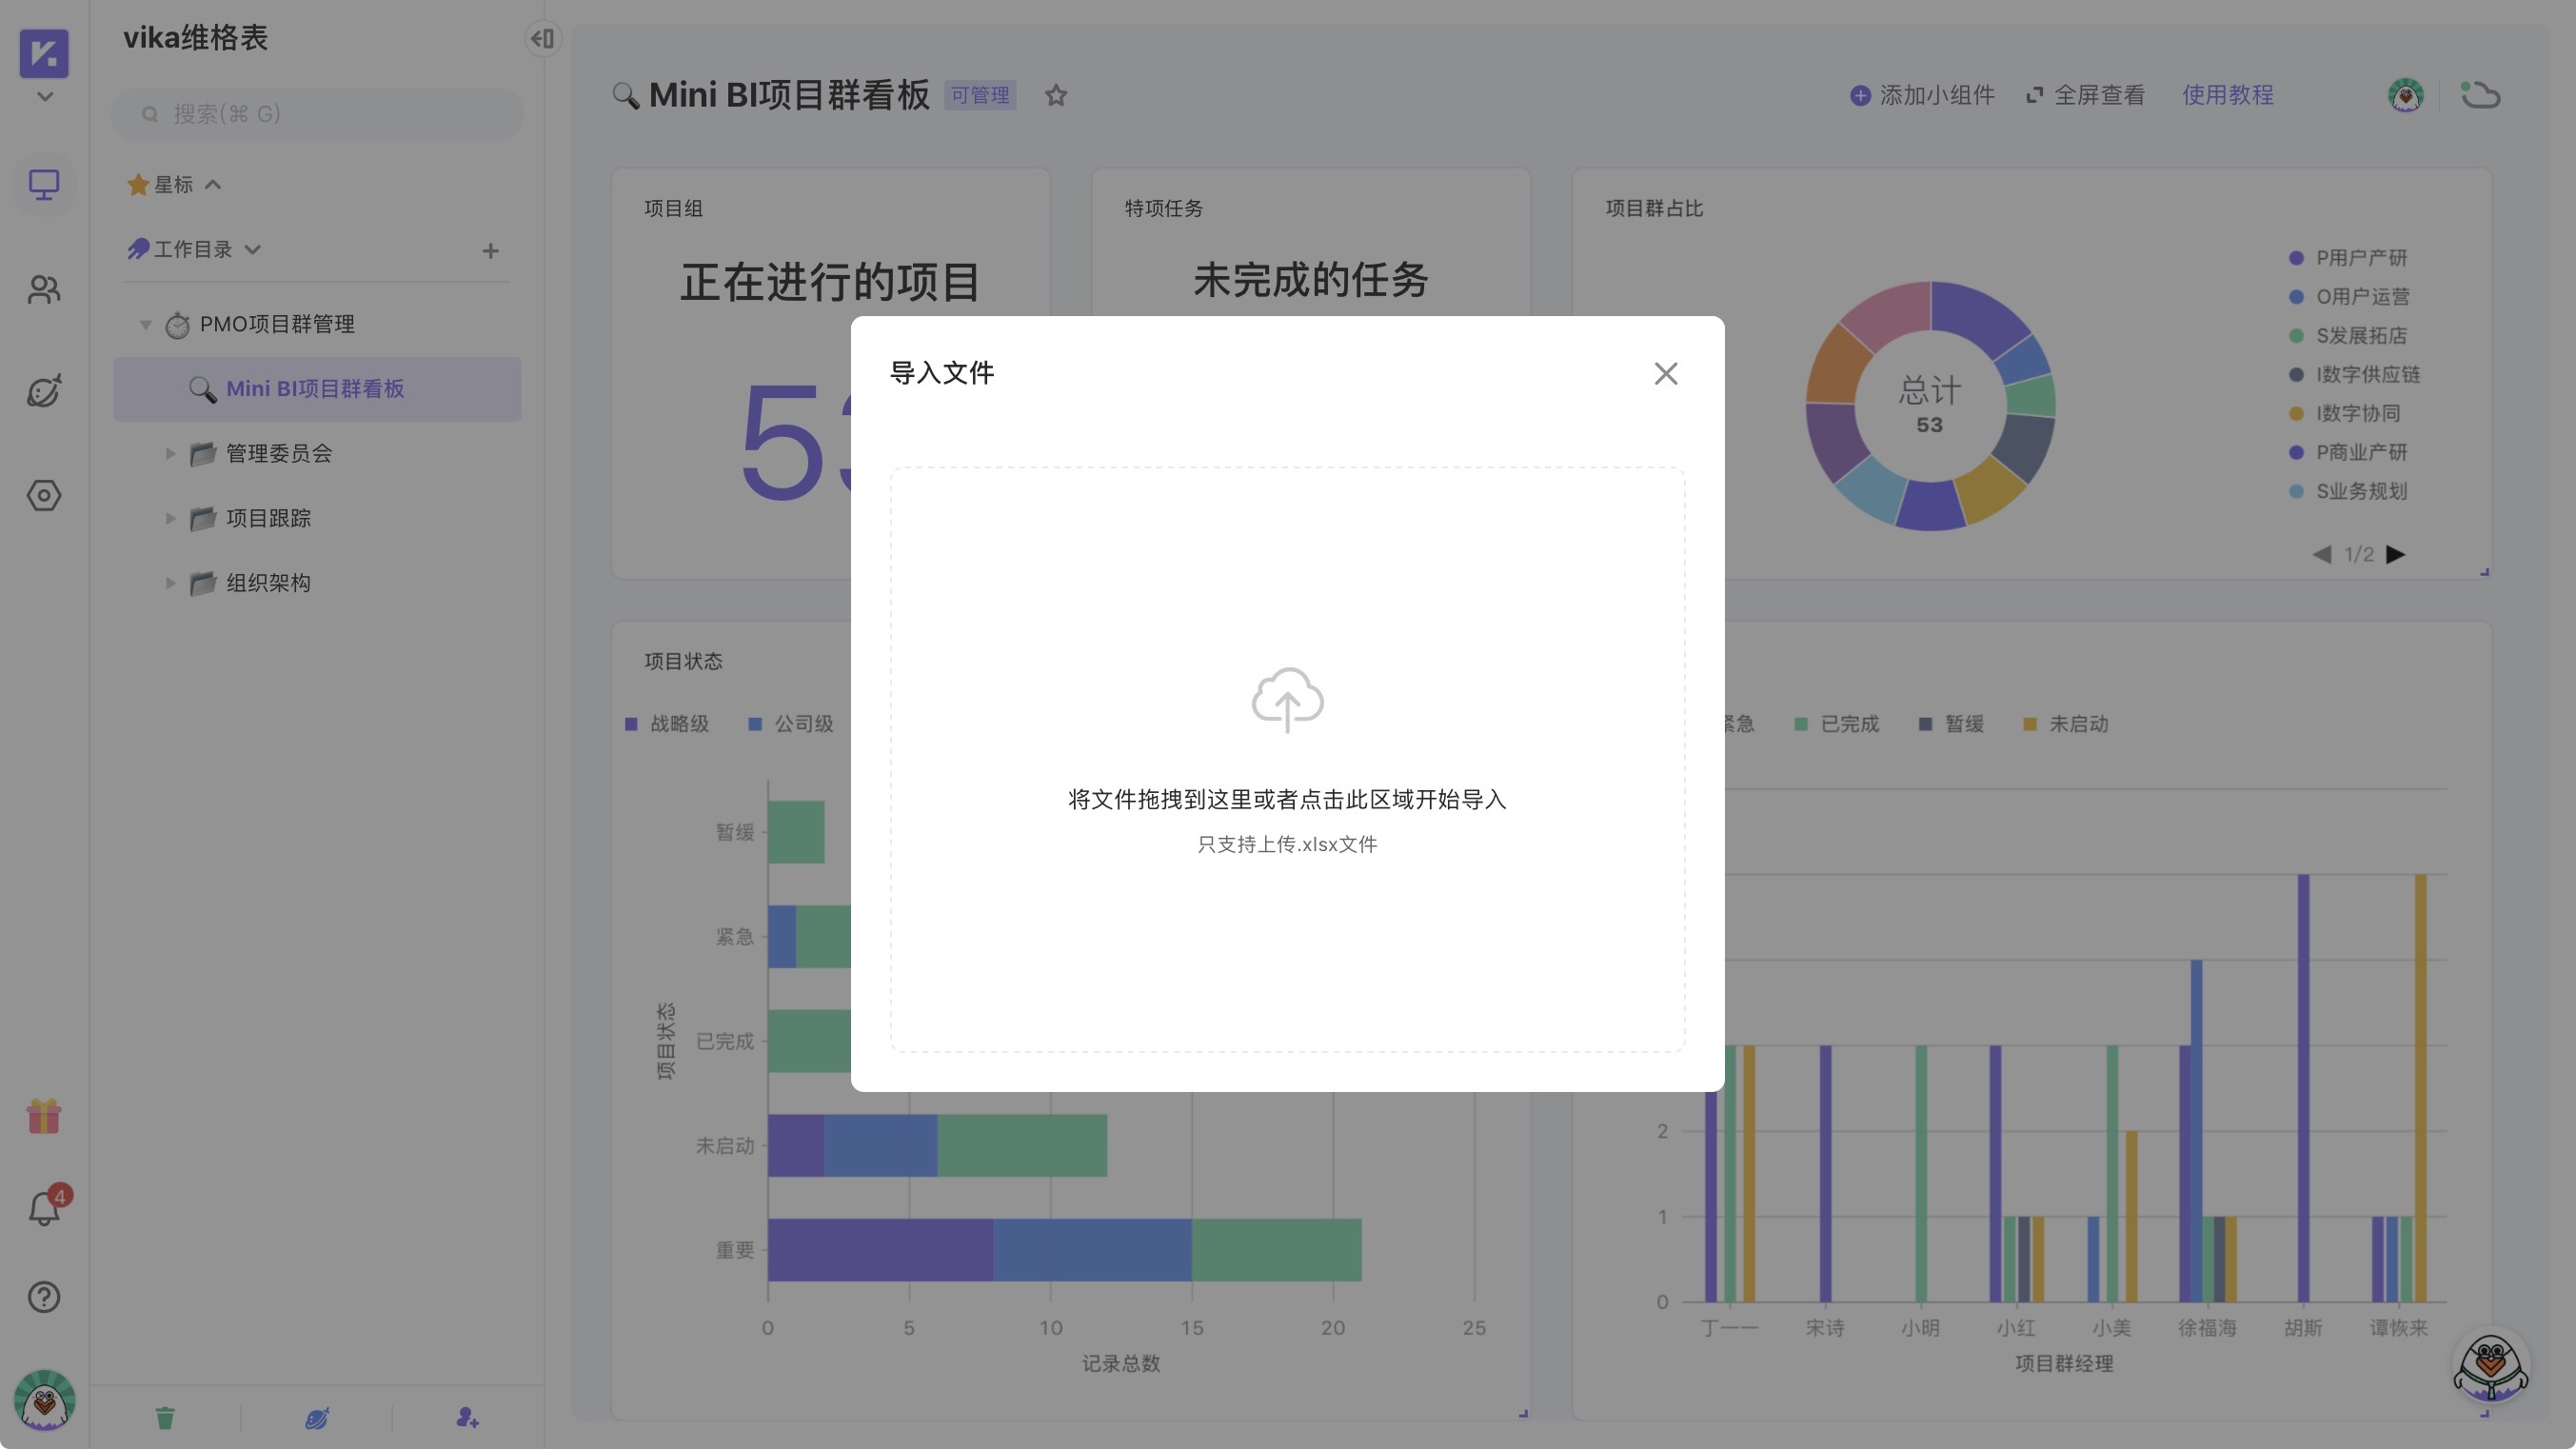Open the trash bin icon at bottom
This screenshot has width=2576, height=1449.
(165, 1417)
